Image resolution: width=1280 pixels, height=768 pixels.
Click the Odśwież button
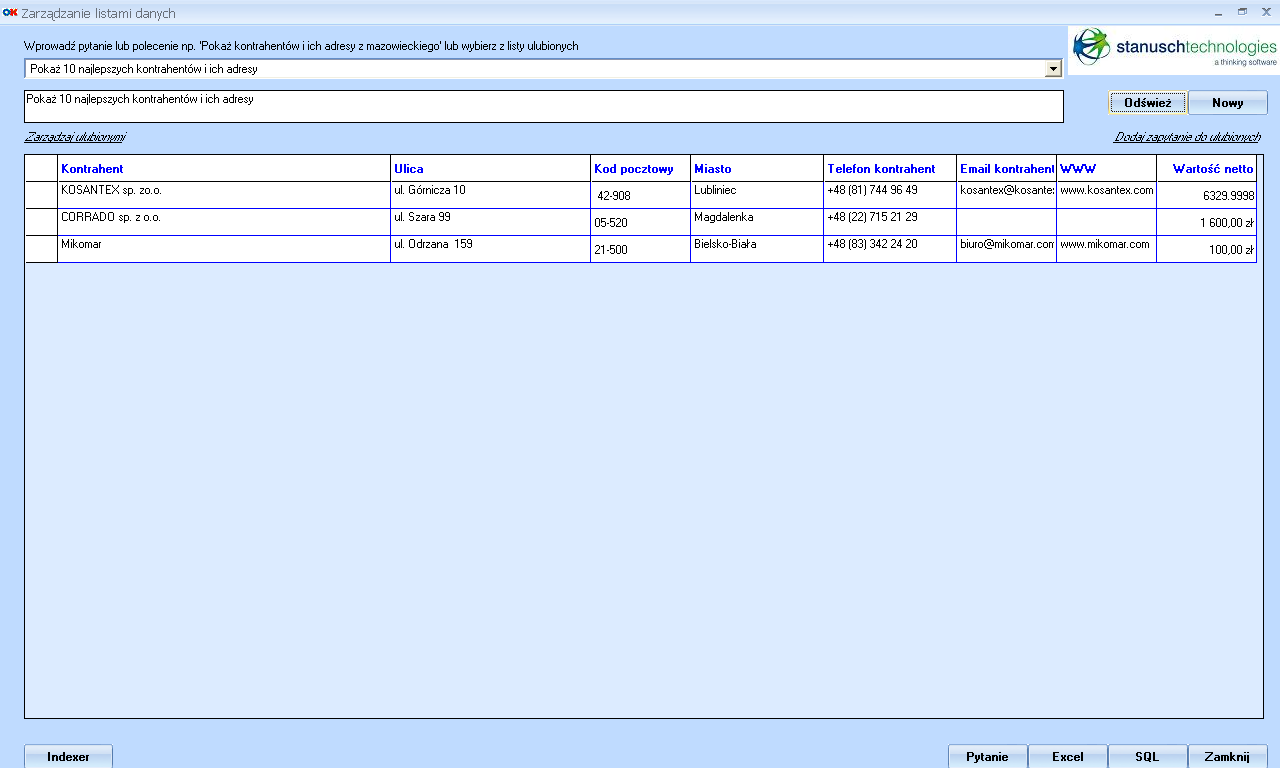coord(1148,102)
